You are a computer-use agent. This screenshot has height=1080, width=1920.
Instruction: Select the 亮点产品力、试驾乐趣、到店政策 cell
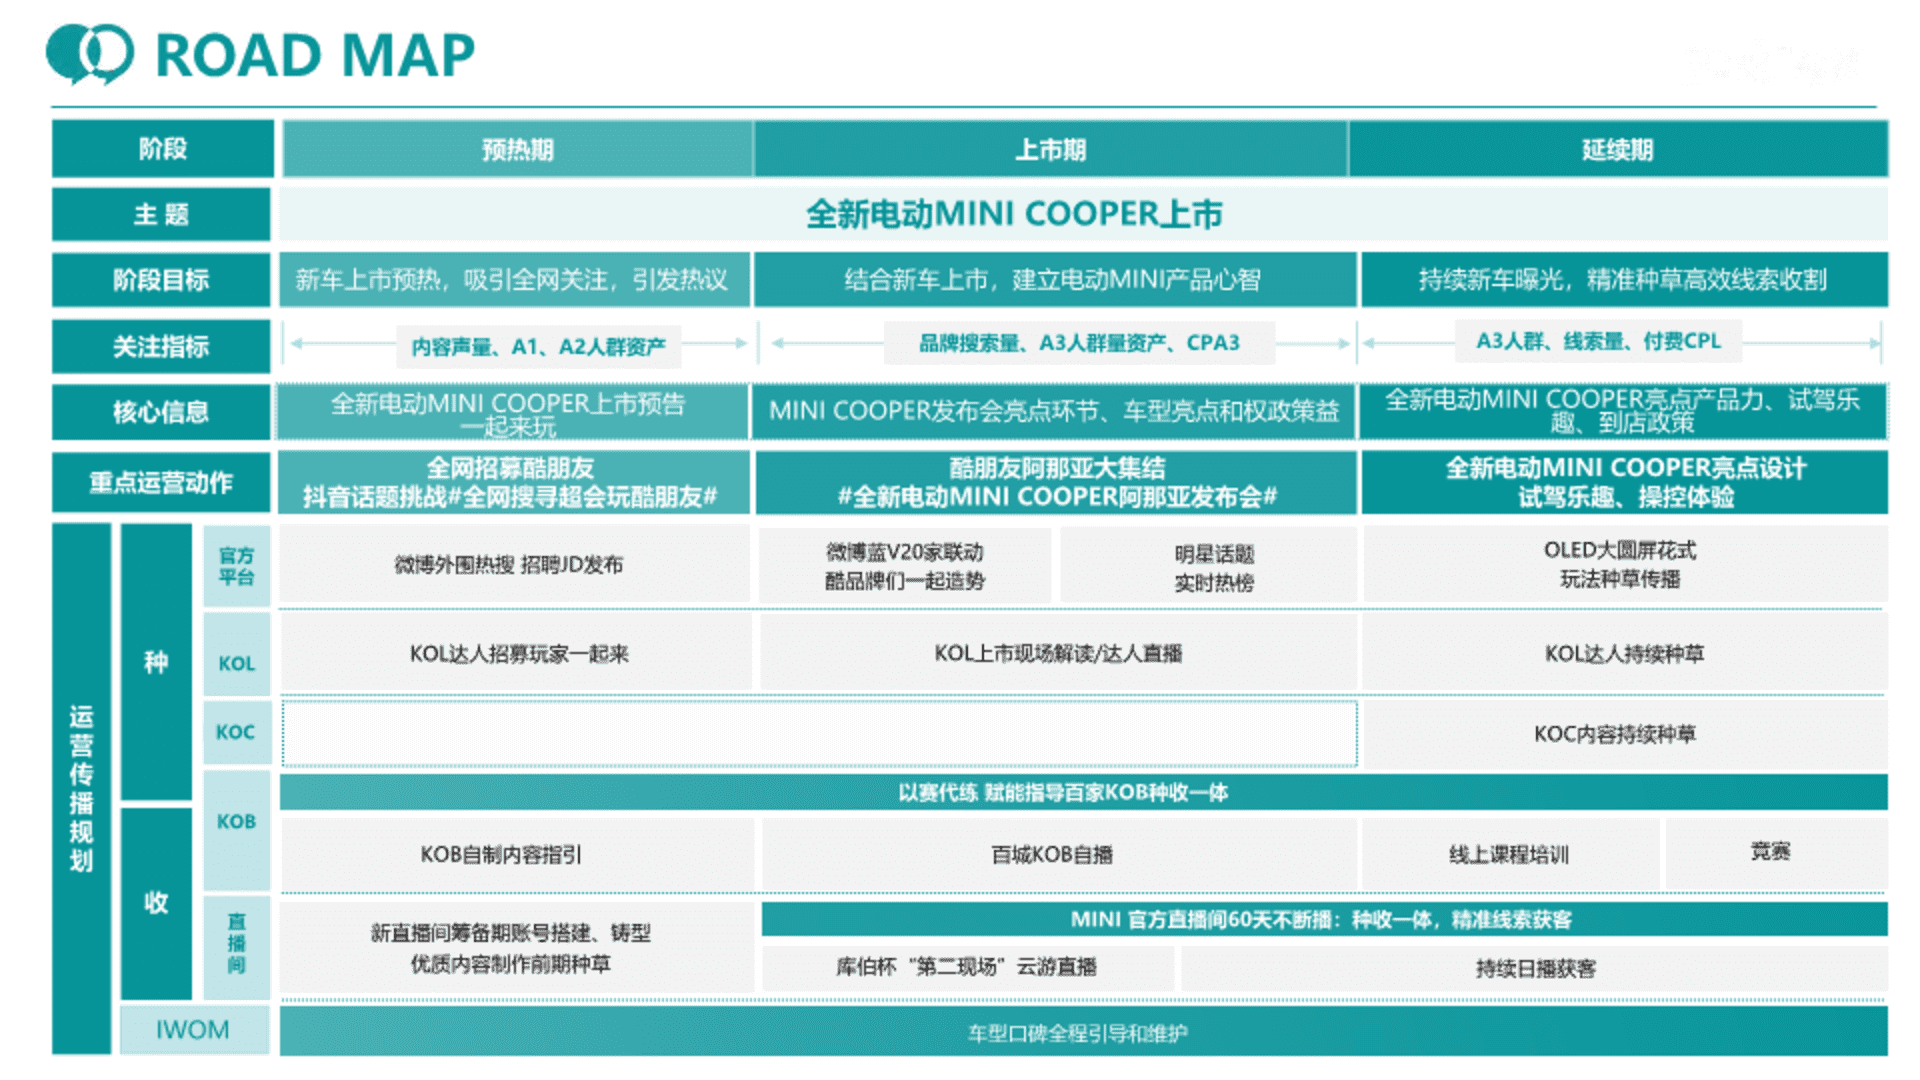tap(1623, 412)
